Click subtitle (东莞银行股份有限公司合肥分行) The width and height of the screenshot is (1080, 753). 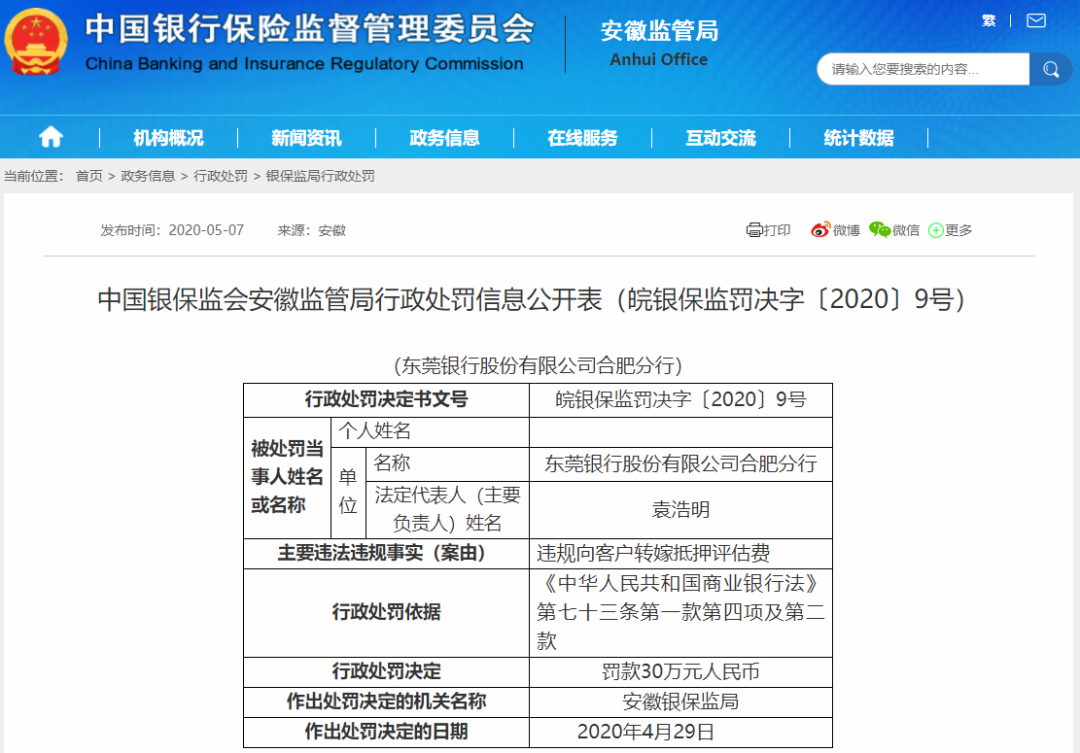538,365
